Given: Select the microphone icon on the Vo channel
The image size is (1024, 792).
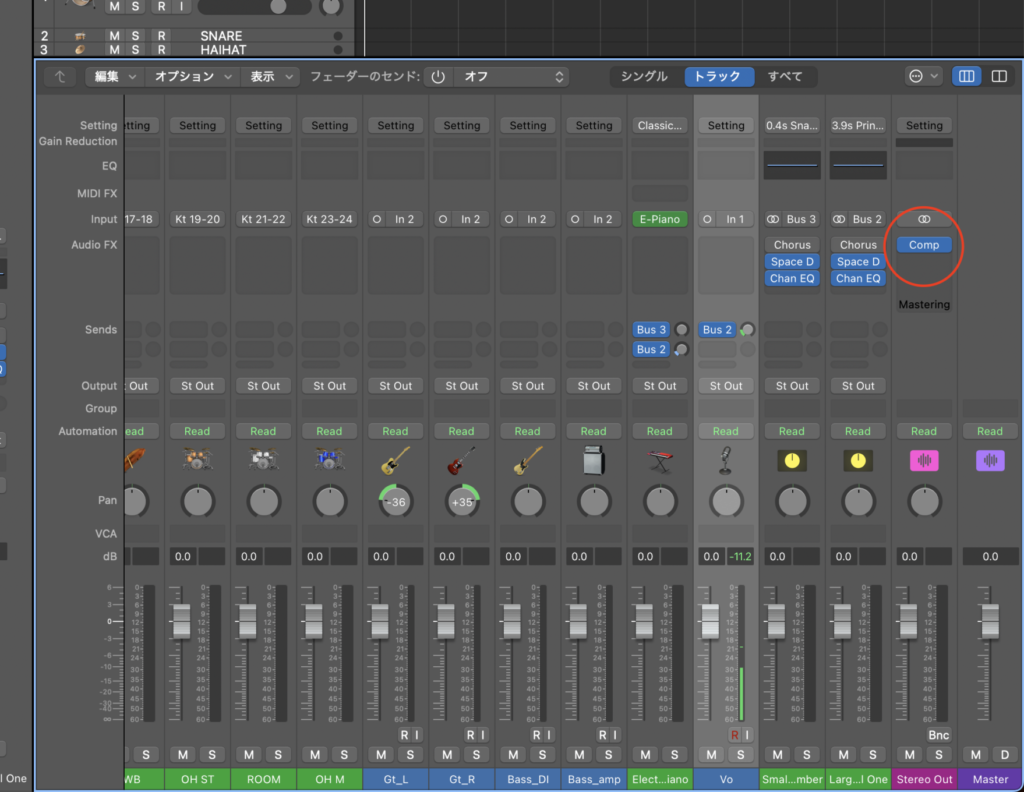Looking at the screenshot, I should tap(726, 460).
